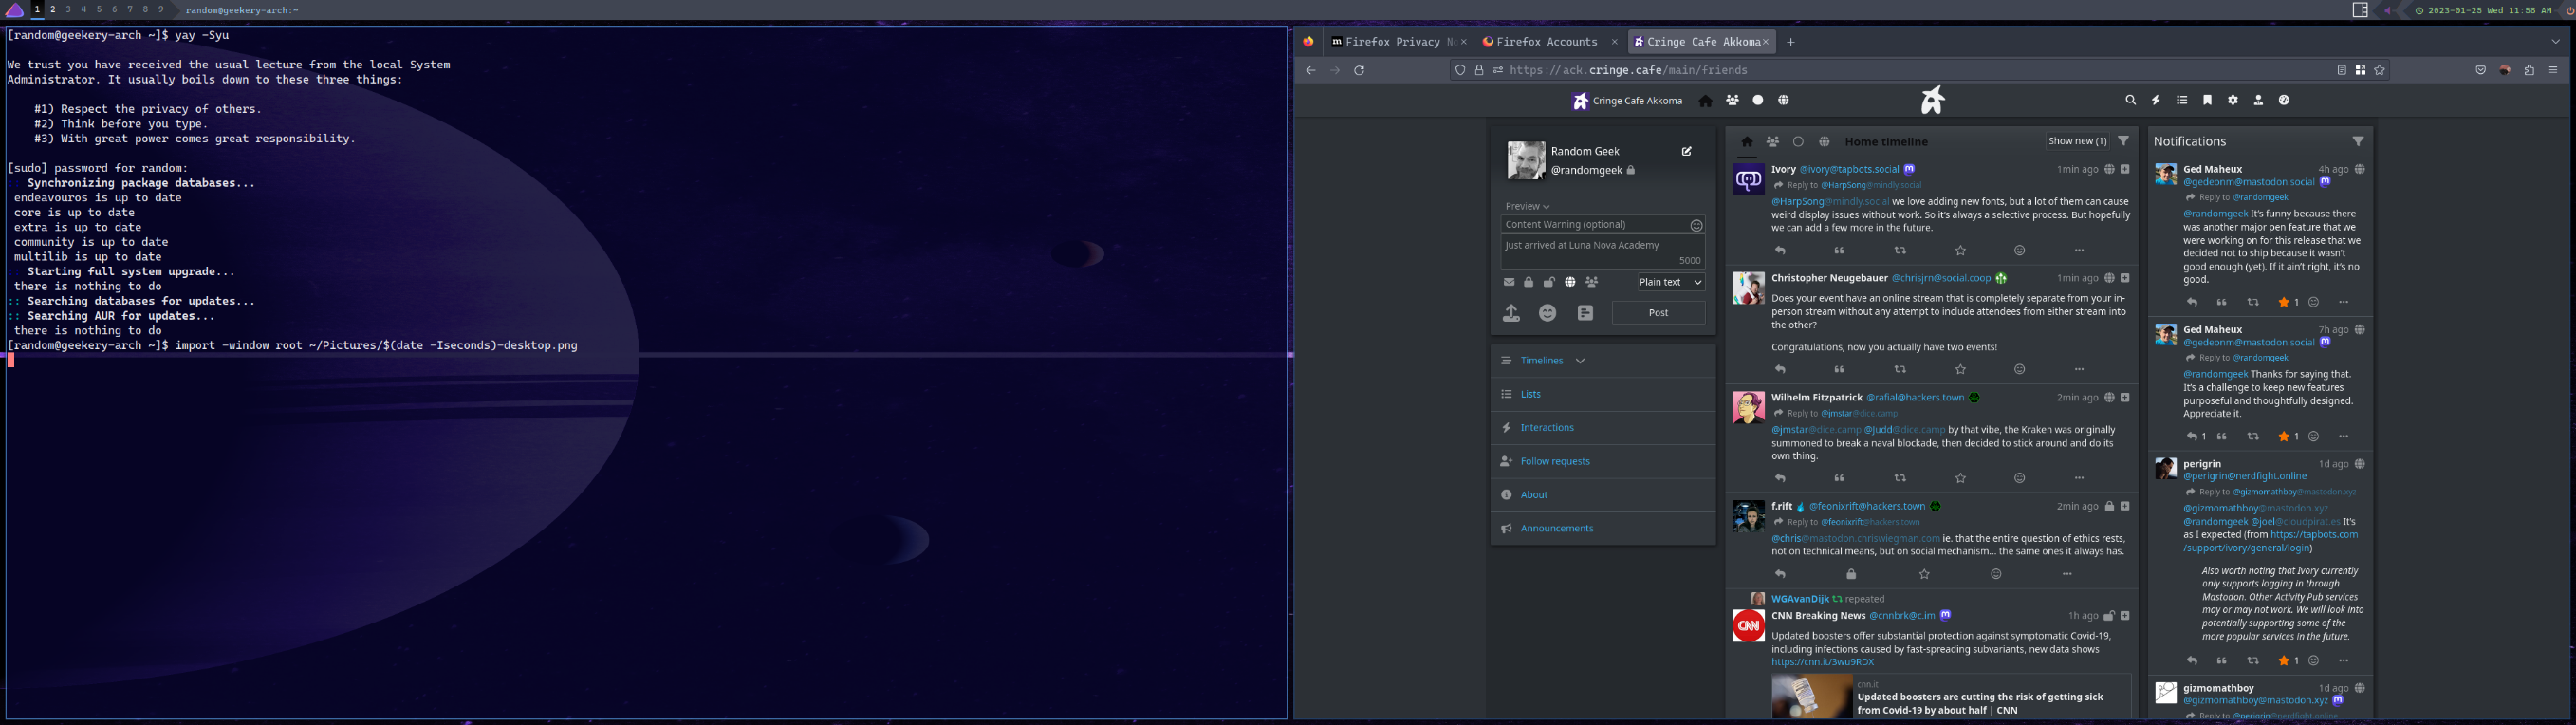The height and width of the screenshot is (725, 2576).
Task: Switch to Firefox Privacy Notice tab
Action: click(1398, 42)
